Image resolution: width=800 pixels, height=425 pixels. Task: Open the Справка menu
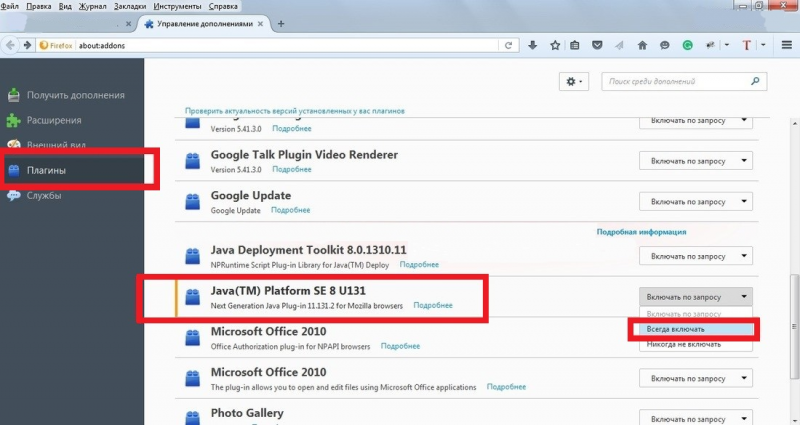point(223,6)
